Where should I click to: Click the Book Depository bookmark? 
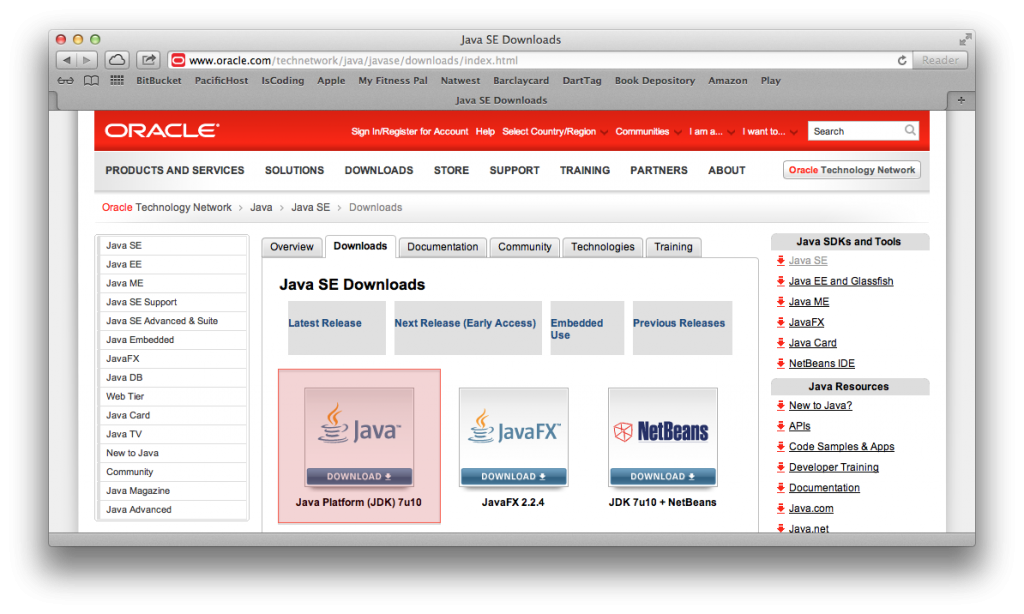(654, 80)
